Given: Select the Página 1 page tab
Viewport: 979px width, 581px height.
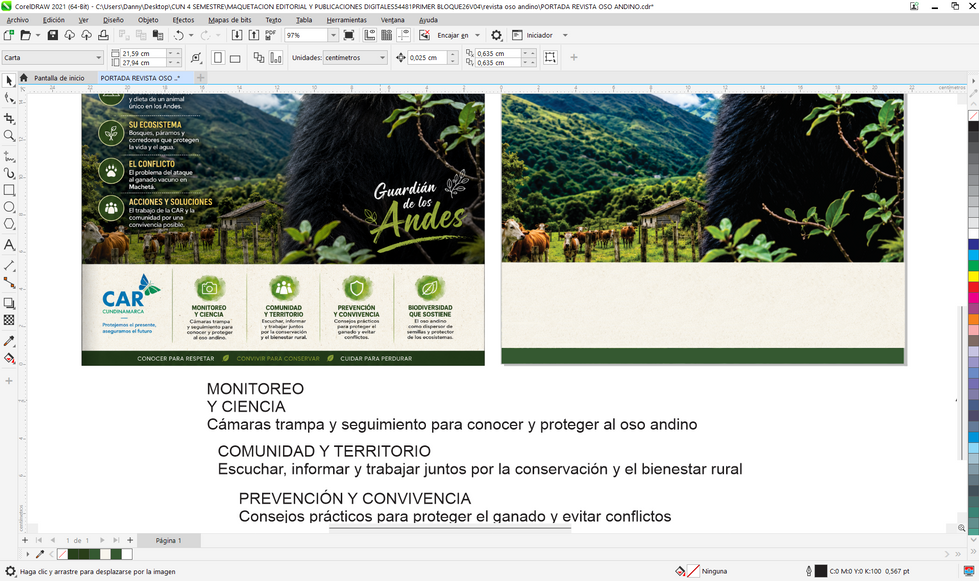Looking at the screenshot, I should tap(168, 540).
